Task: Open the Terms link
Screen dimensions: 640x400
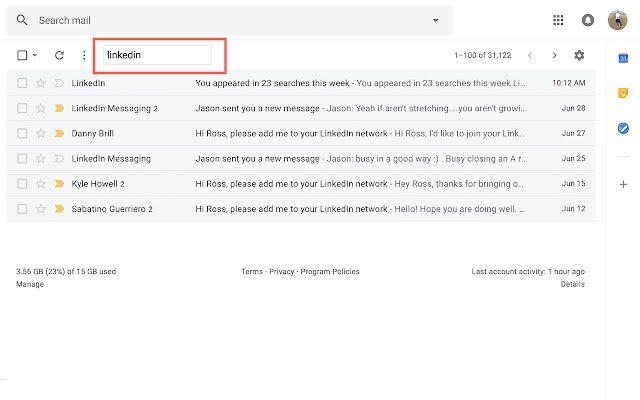Action: [x=252, y=271]
